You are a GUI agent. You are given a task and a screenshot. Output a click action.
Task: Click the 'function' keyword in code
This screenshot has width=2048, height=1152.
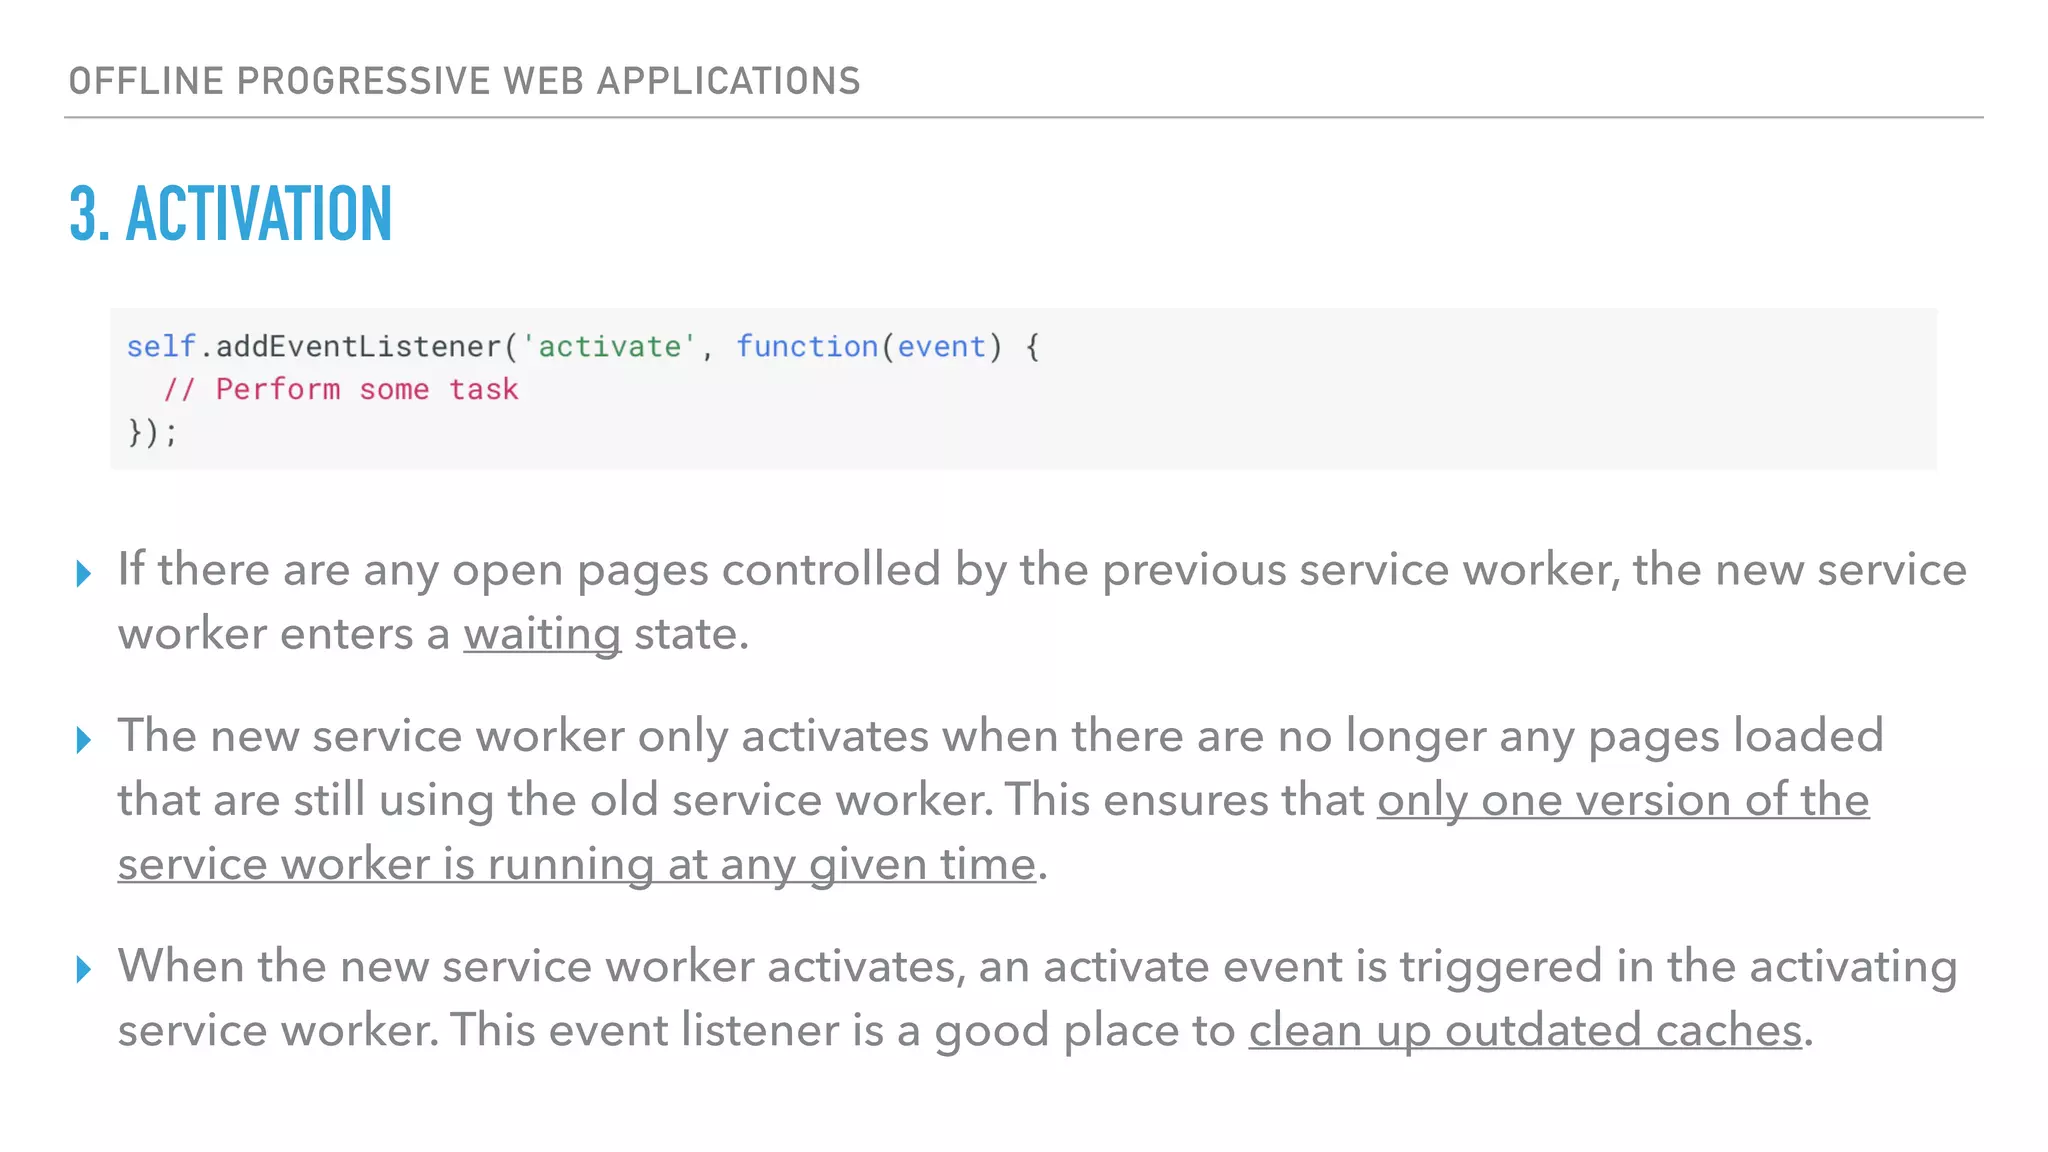[806, 347]
